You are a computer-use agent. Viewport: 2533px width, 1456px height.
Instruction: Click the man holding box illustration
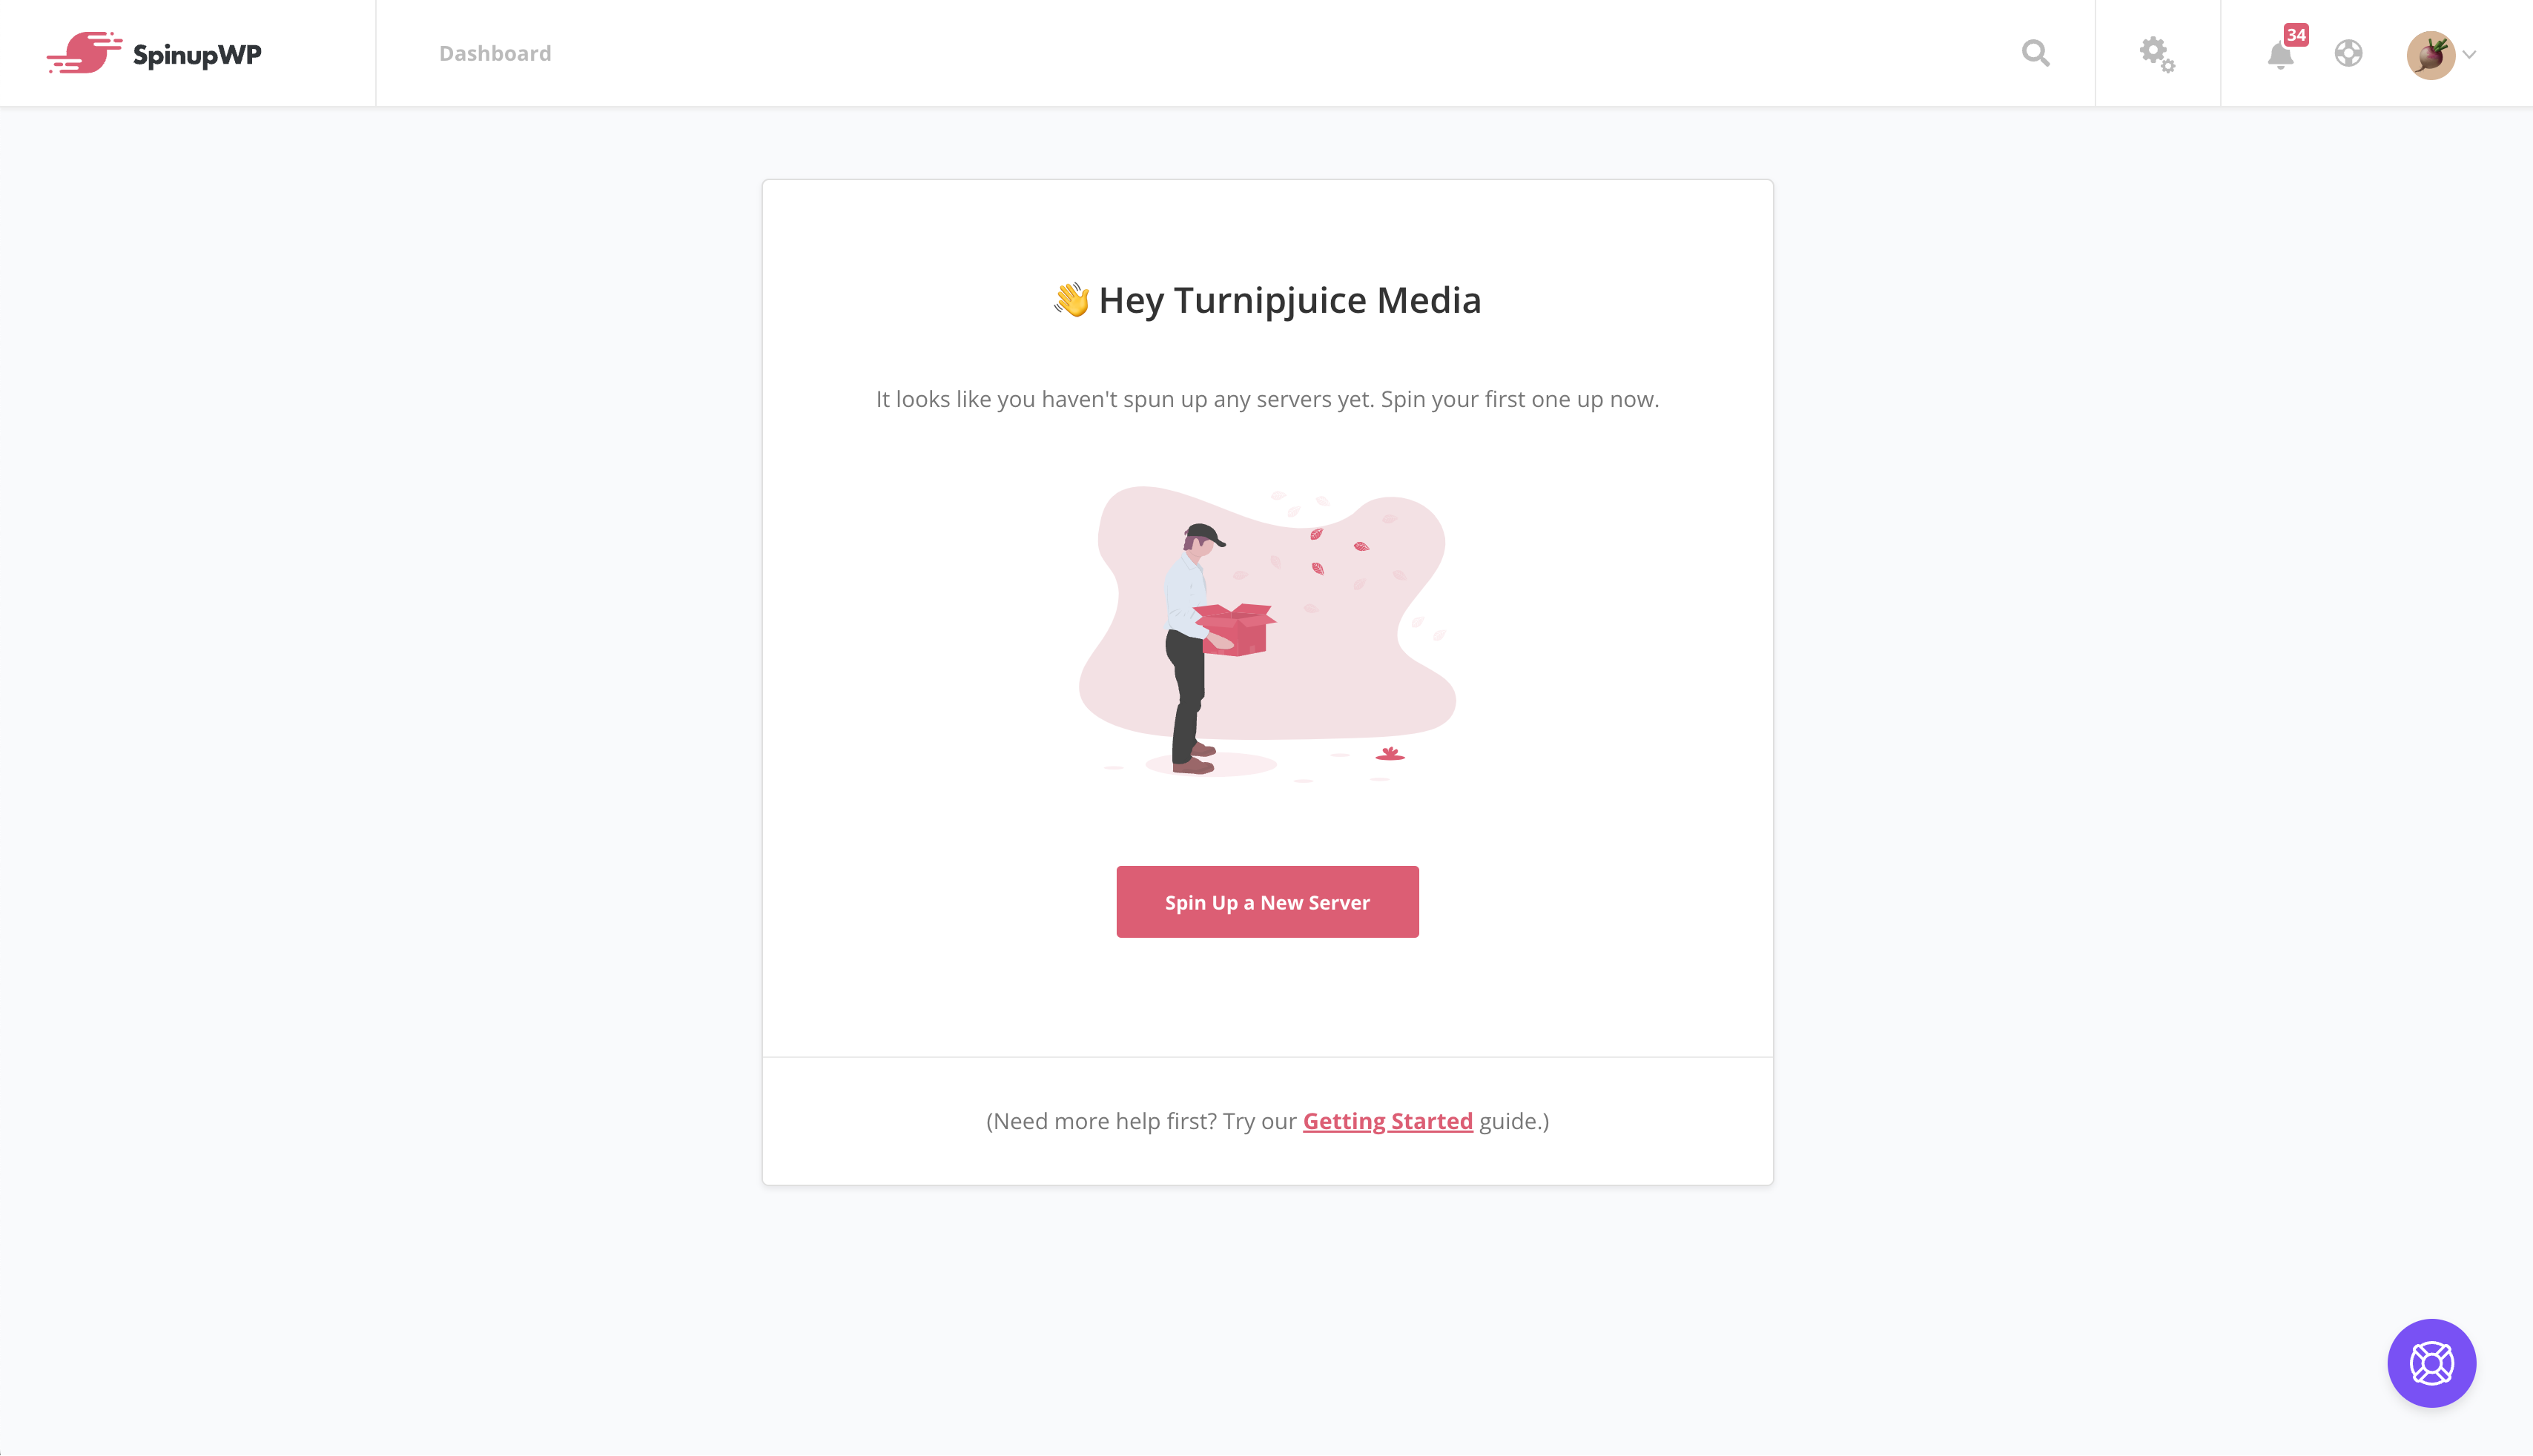1198,648
